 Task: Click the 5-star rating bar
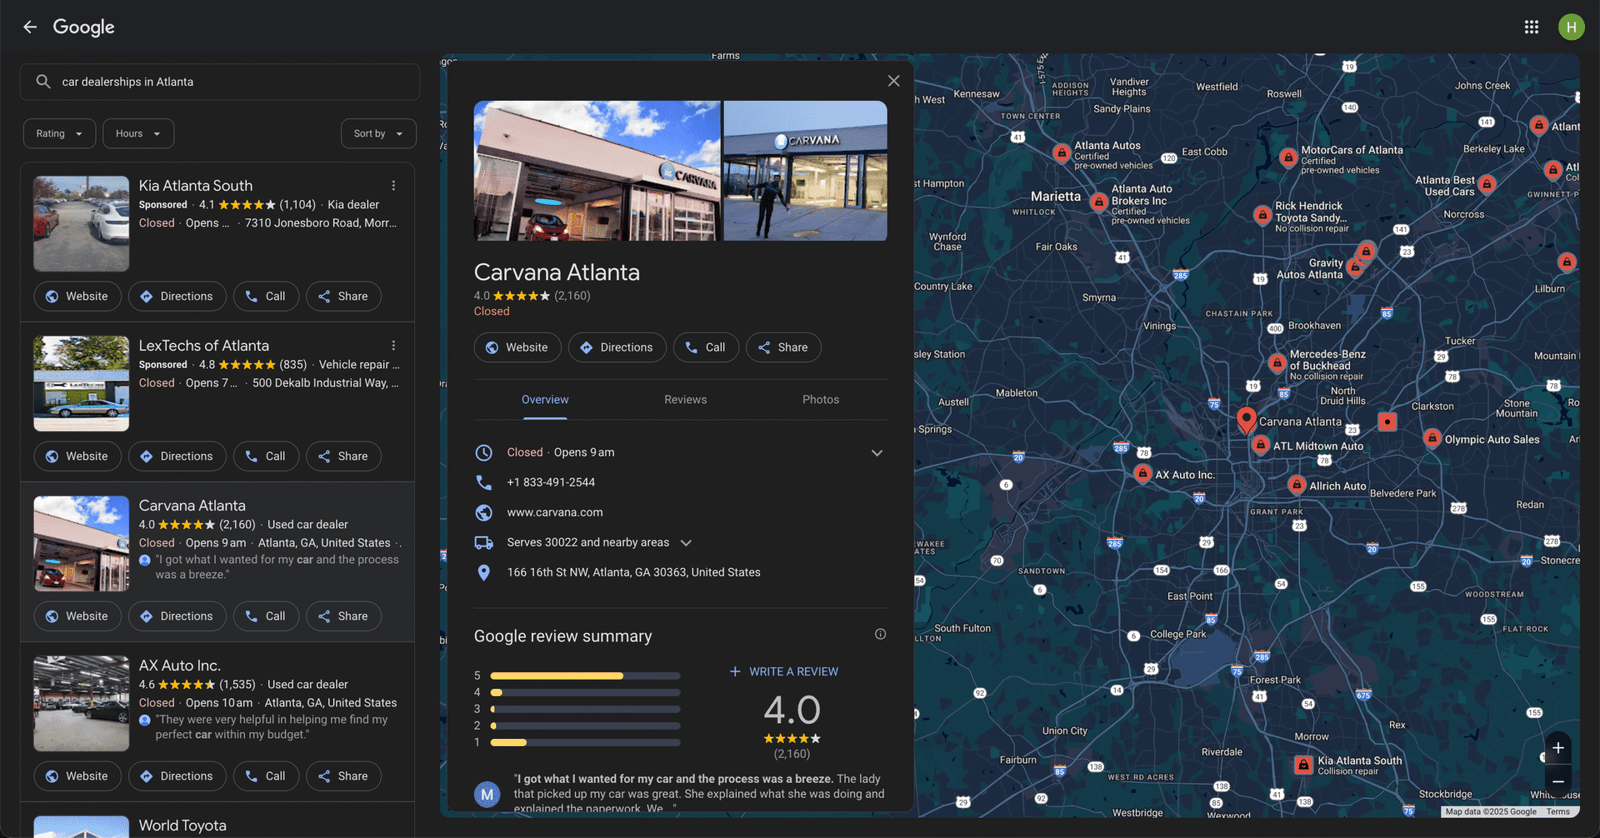[x=585, y=676]
